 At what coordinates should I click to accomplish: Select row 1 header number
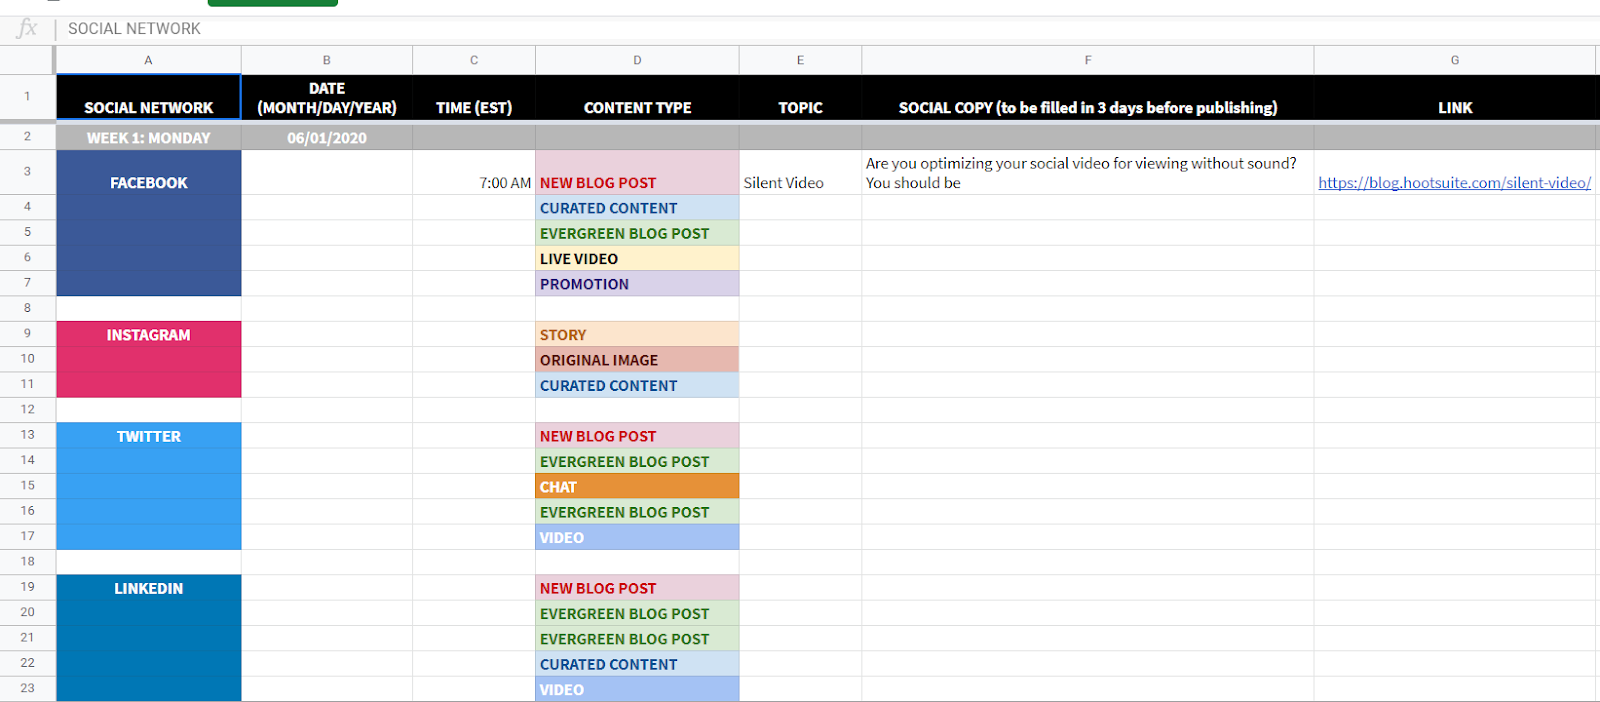pos(27,97)
